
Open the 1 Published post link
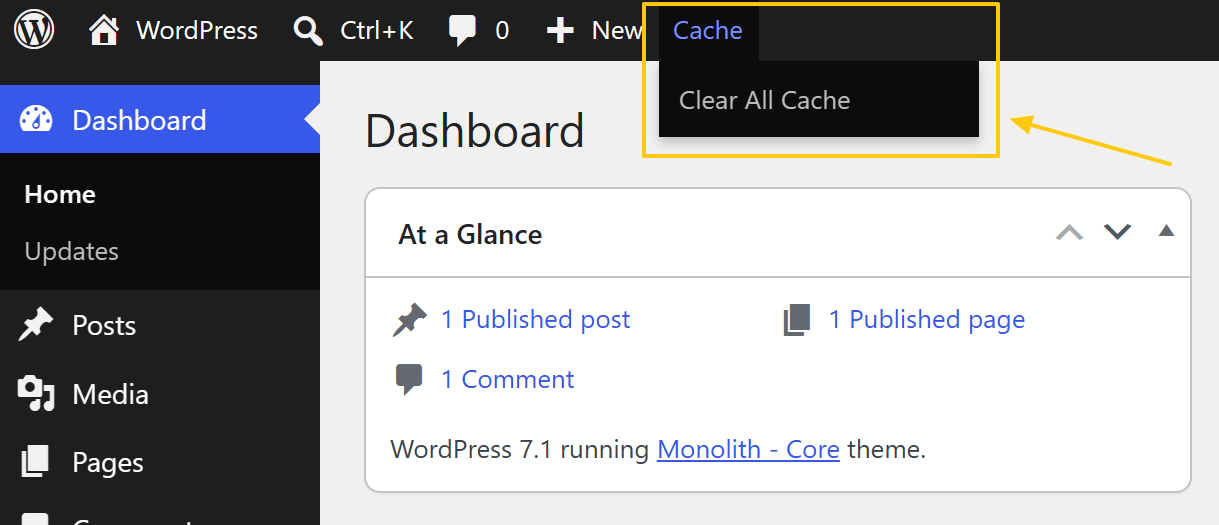coord(536,319)
